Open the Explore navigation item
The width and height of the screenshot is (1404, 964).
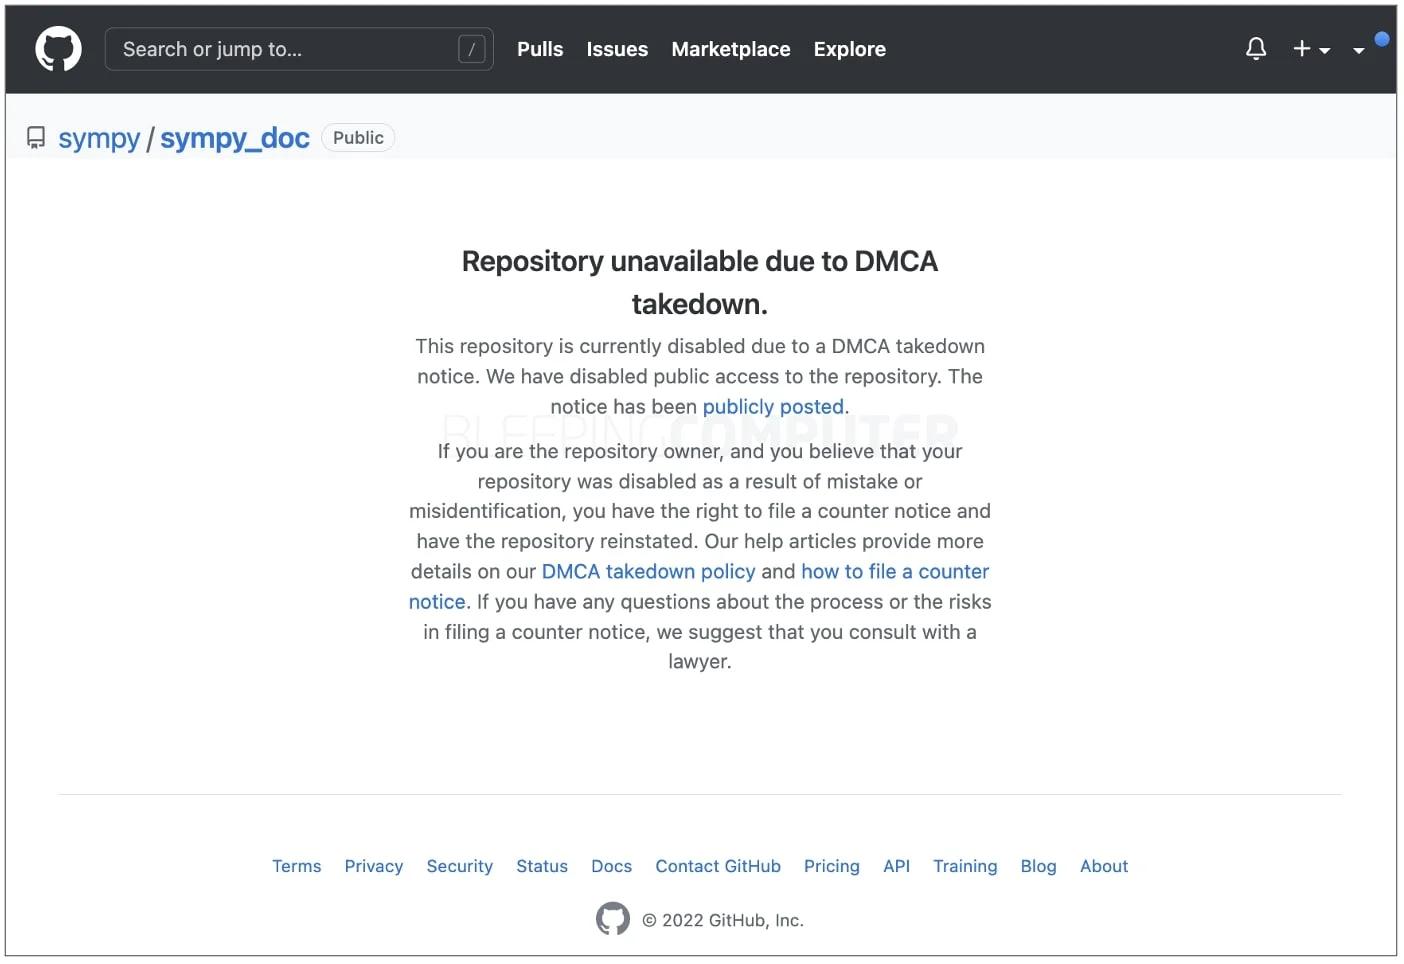pyautogui.click(x=849, y=48)
